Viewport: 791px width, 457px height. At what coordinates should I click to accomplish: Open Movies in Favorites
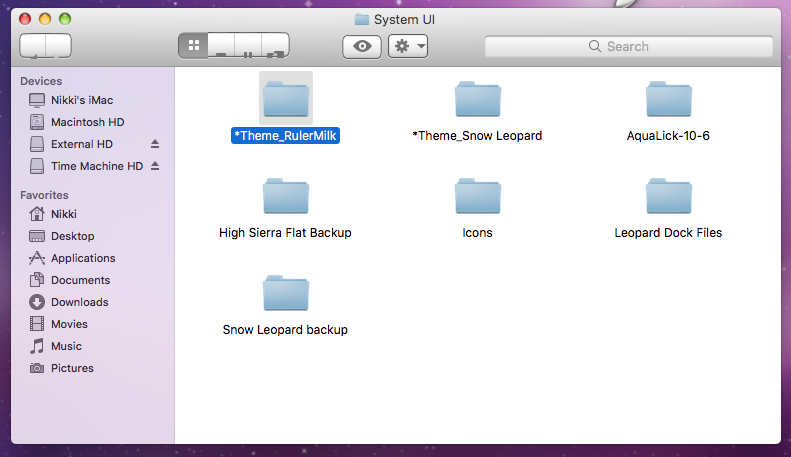pos(93,324)
